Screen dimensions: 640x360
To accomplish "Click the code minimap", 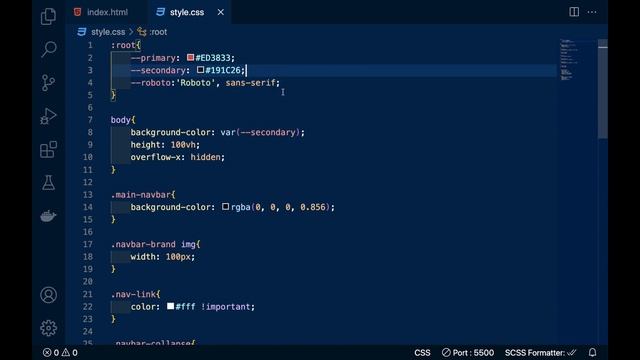I will click(577, 60).
